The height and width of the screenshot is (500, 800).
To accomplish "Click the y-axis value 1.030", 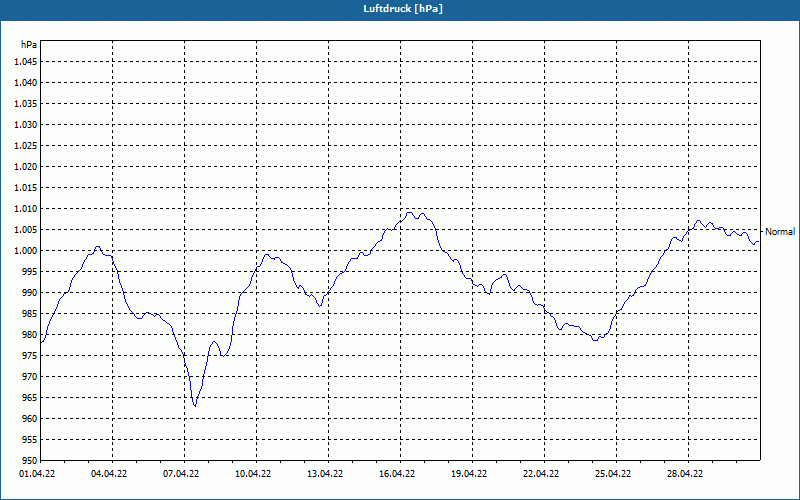I will [x=26, y=124].
